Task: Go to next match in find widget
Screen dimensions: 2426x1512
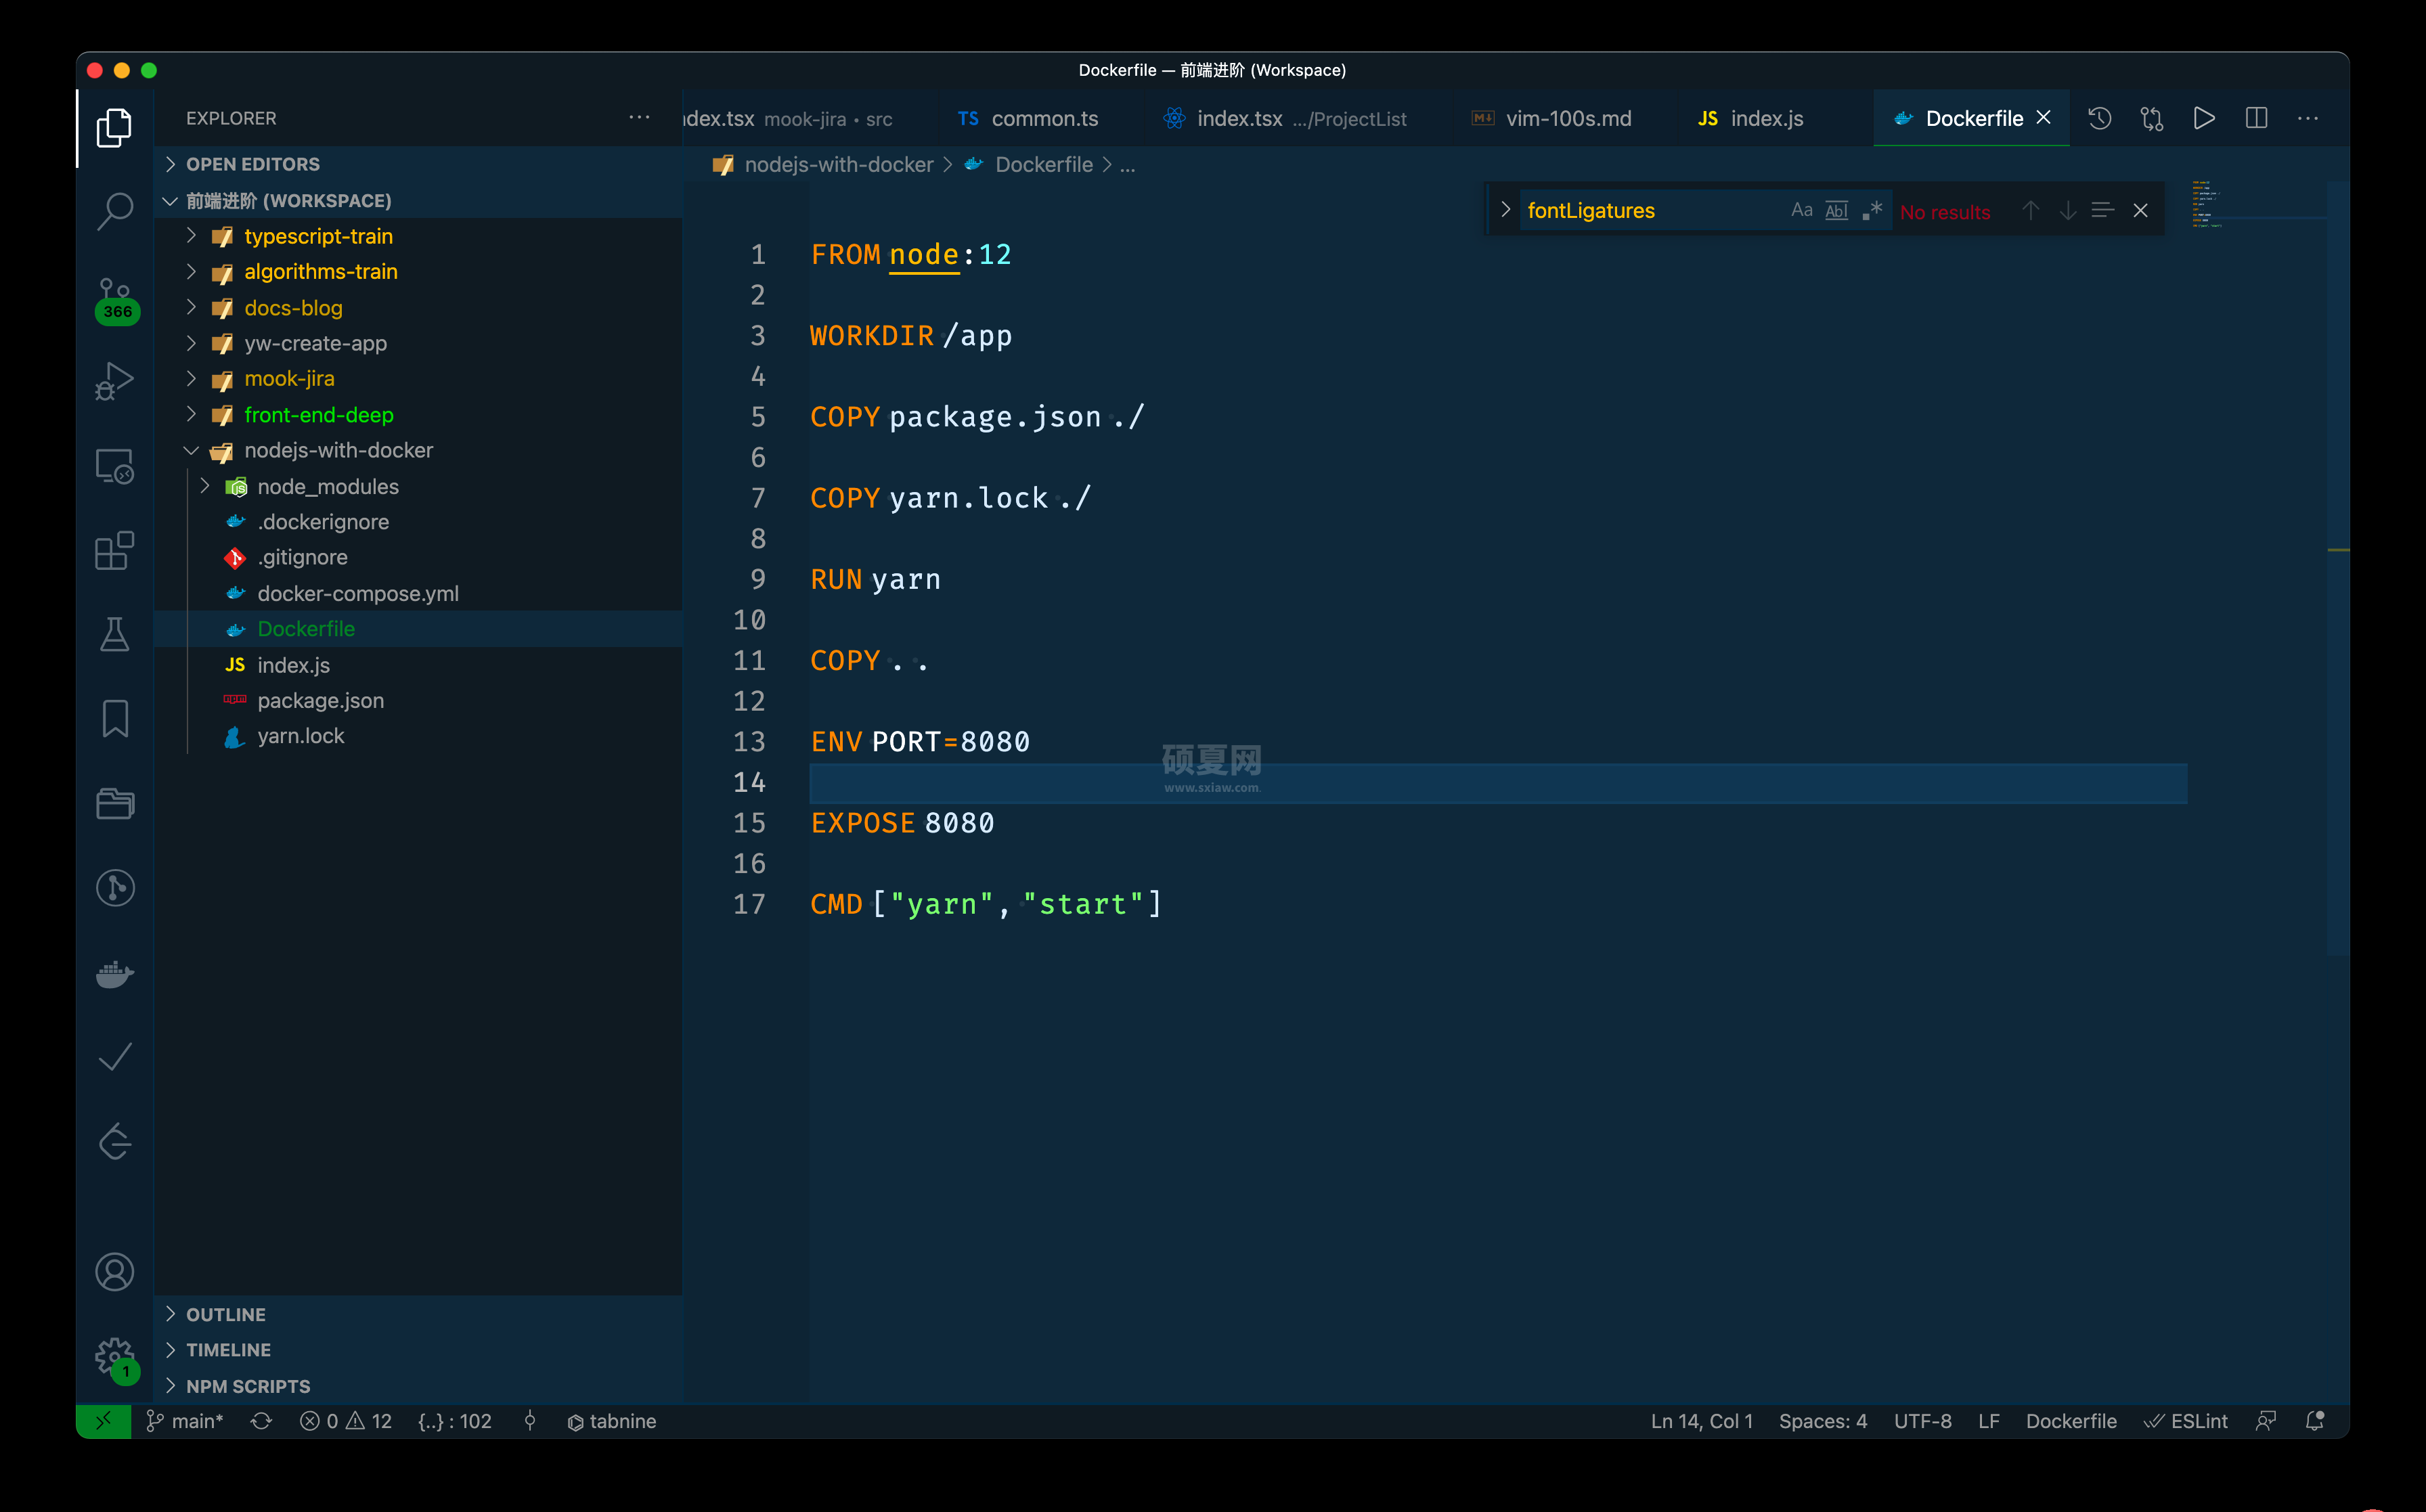Action: [x=2068, y=210]
